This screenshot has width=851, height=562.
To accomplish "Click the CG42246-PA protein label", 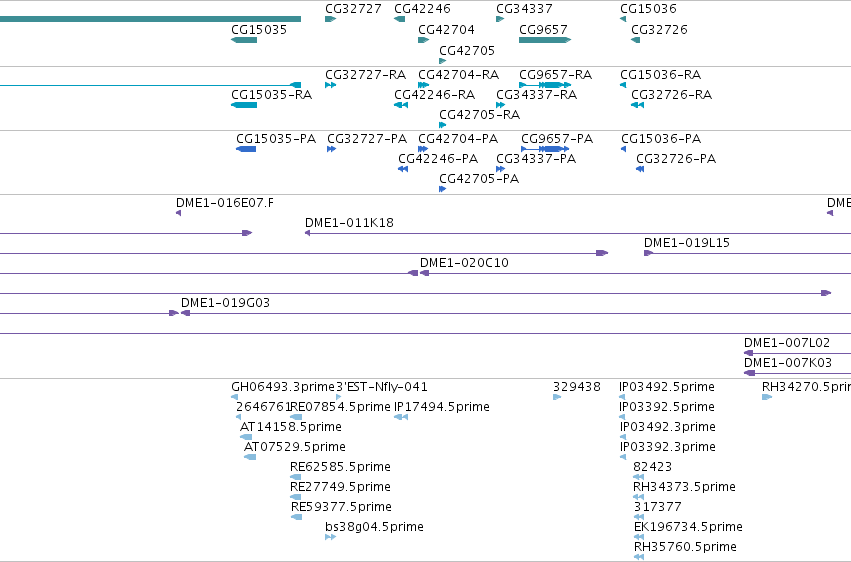I will click(x=438, y=159).
